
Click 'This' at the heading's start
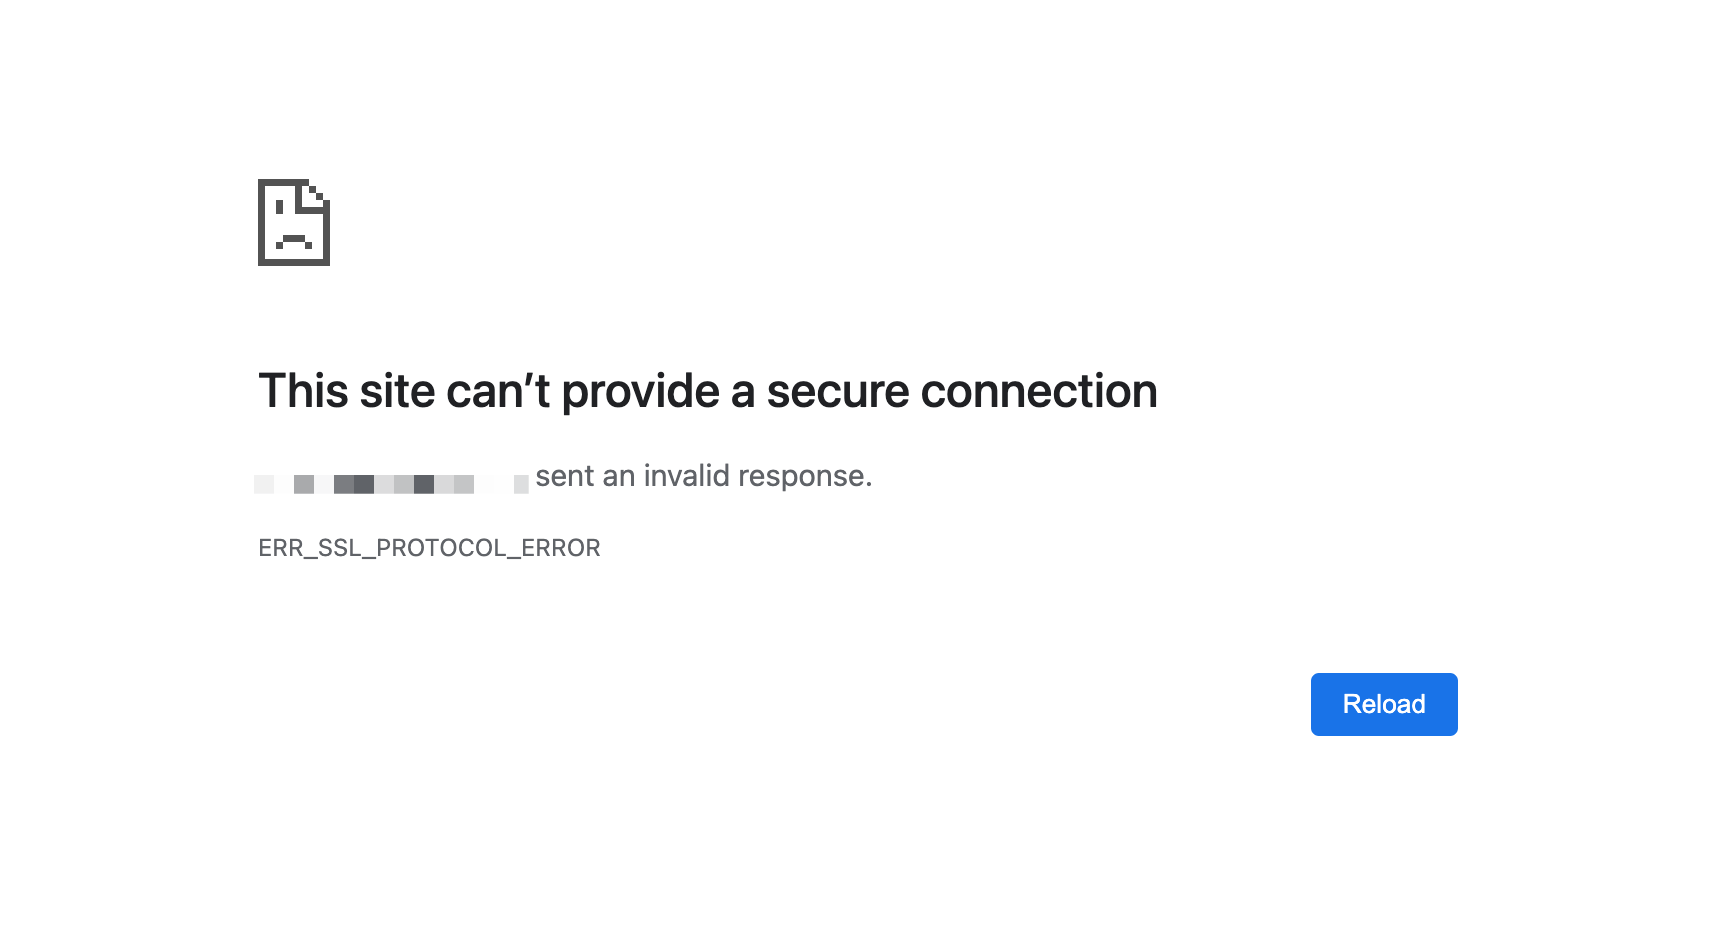(303, 391)
